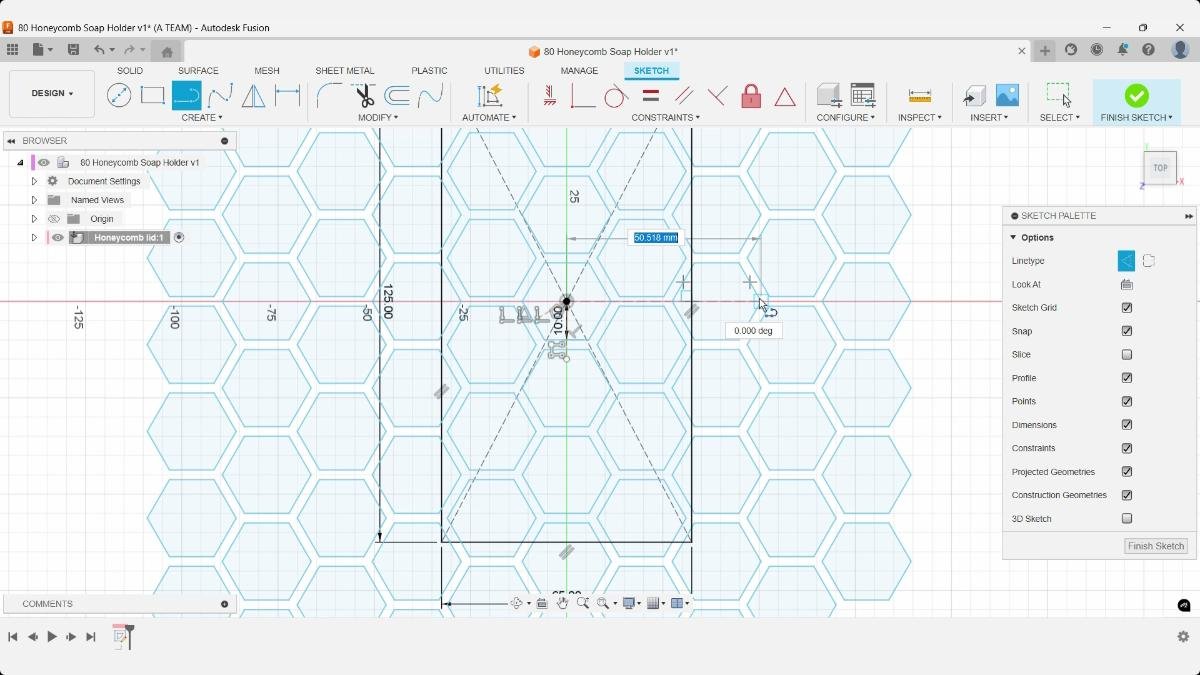Click the Look At icon in palette
1200x675 pixels.
(x=1127, y=285)
